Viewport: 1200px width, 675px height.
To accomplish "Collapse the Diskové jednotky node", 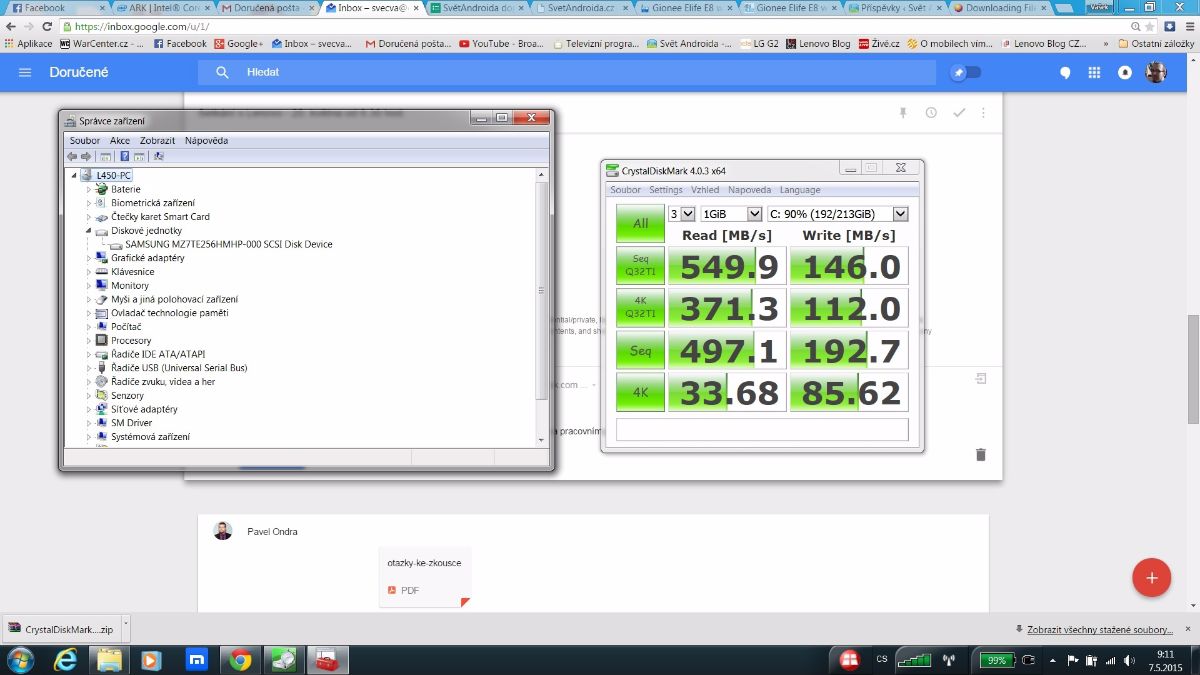I will pyautogui.click(x=89, y=231).
